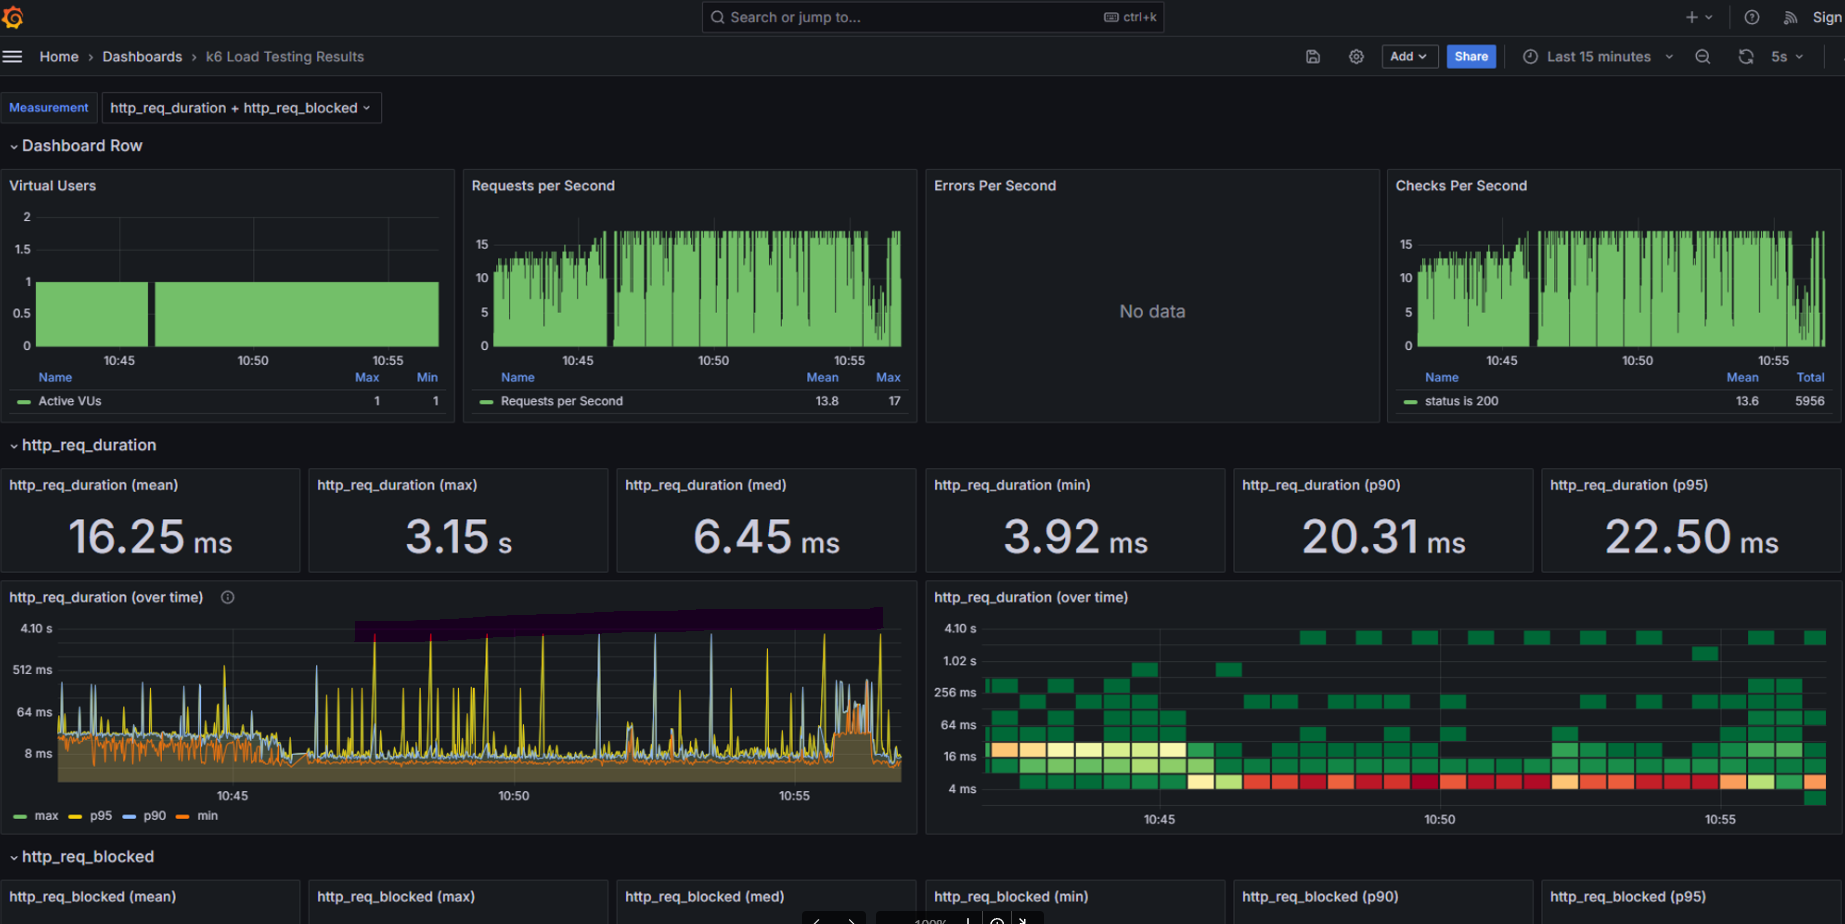The width and height of the screenshot is (1845, 924).
Task: Sort Virtual Users legend by Max
Action: pos(367,377)
